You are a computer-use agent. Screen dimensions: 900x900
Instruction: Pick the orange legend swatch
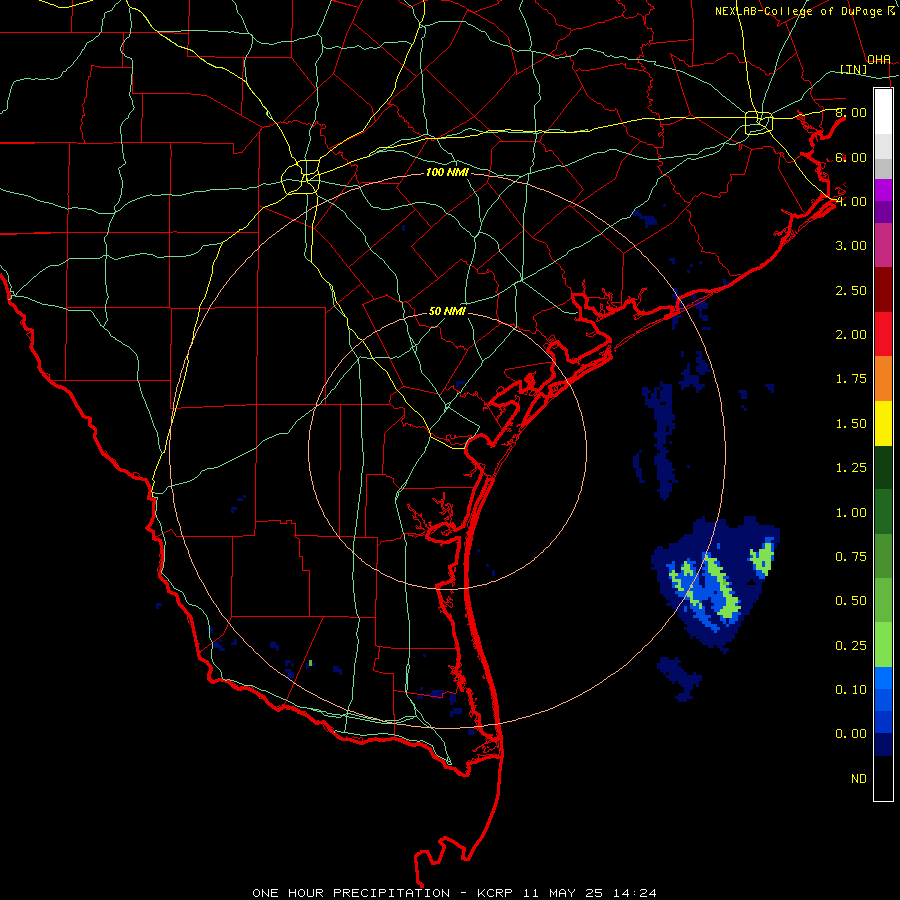[883, 378]
